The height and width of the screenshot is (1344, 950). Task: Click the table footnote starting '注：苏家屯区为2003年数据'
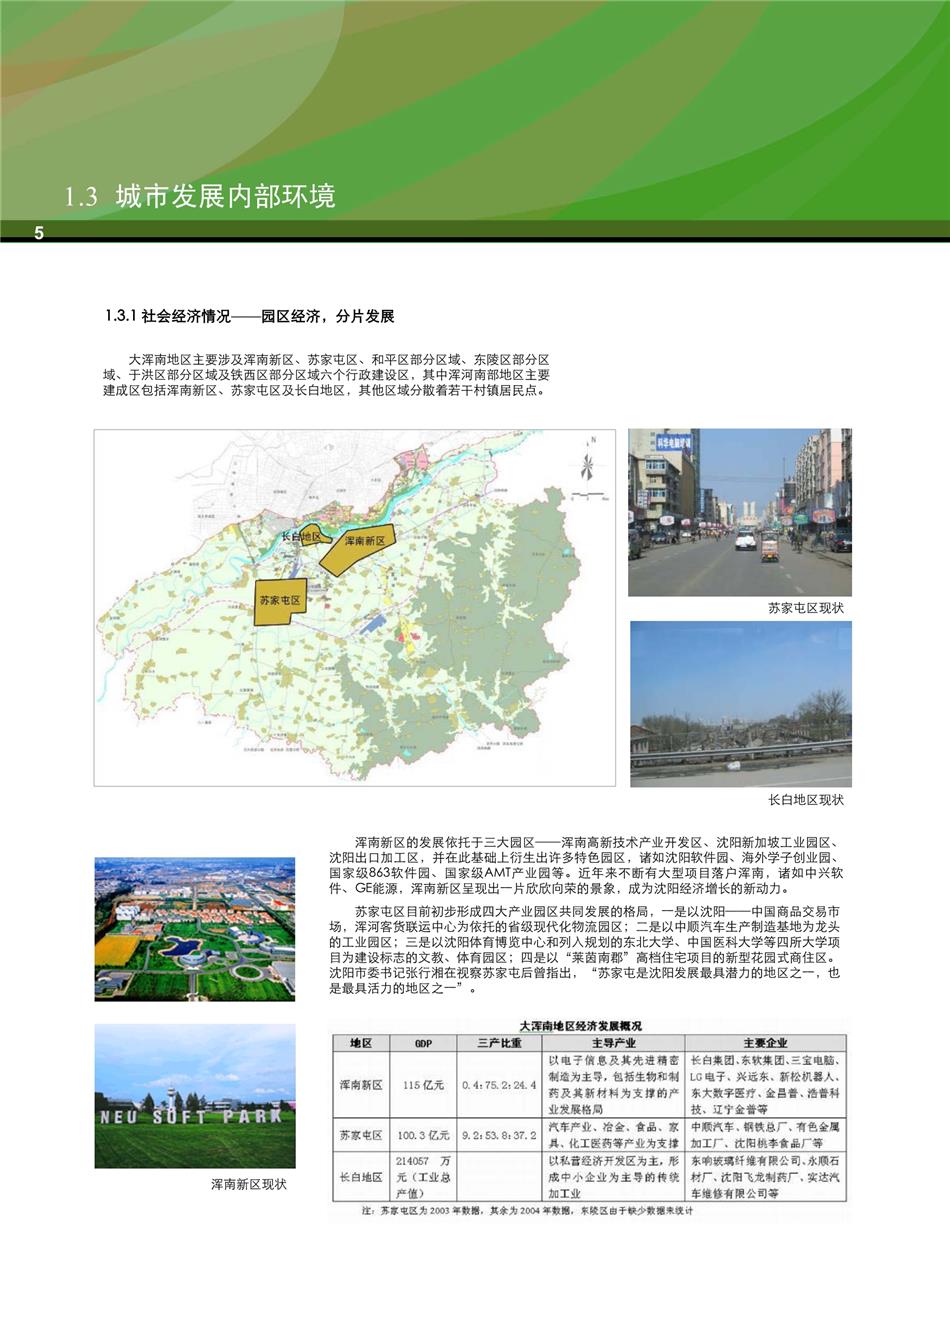pos(529,1212)
